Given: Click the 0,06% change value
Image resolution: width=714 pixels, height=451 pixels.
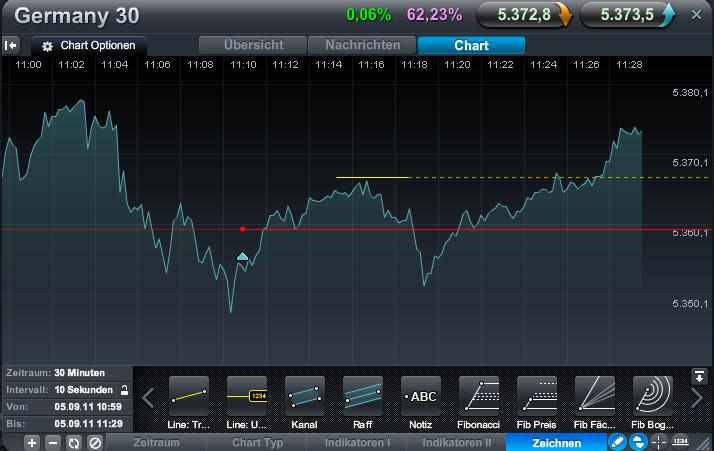Looking at the screenshot, I should coord(368,15).
